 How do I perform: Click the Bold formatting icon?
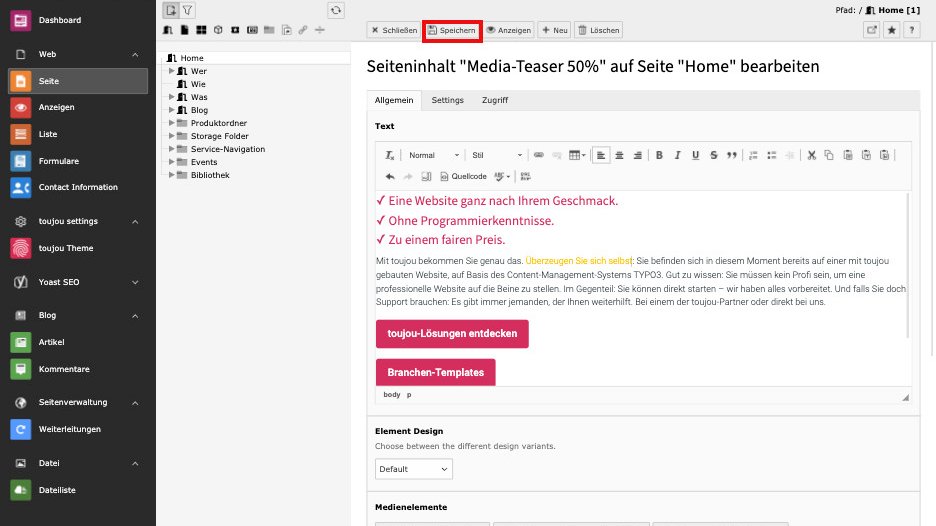(659, 155)
